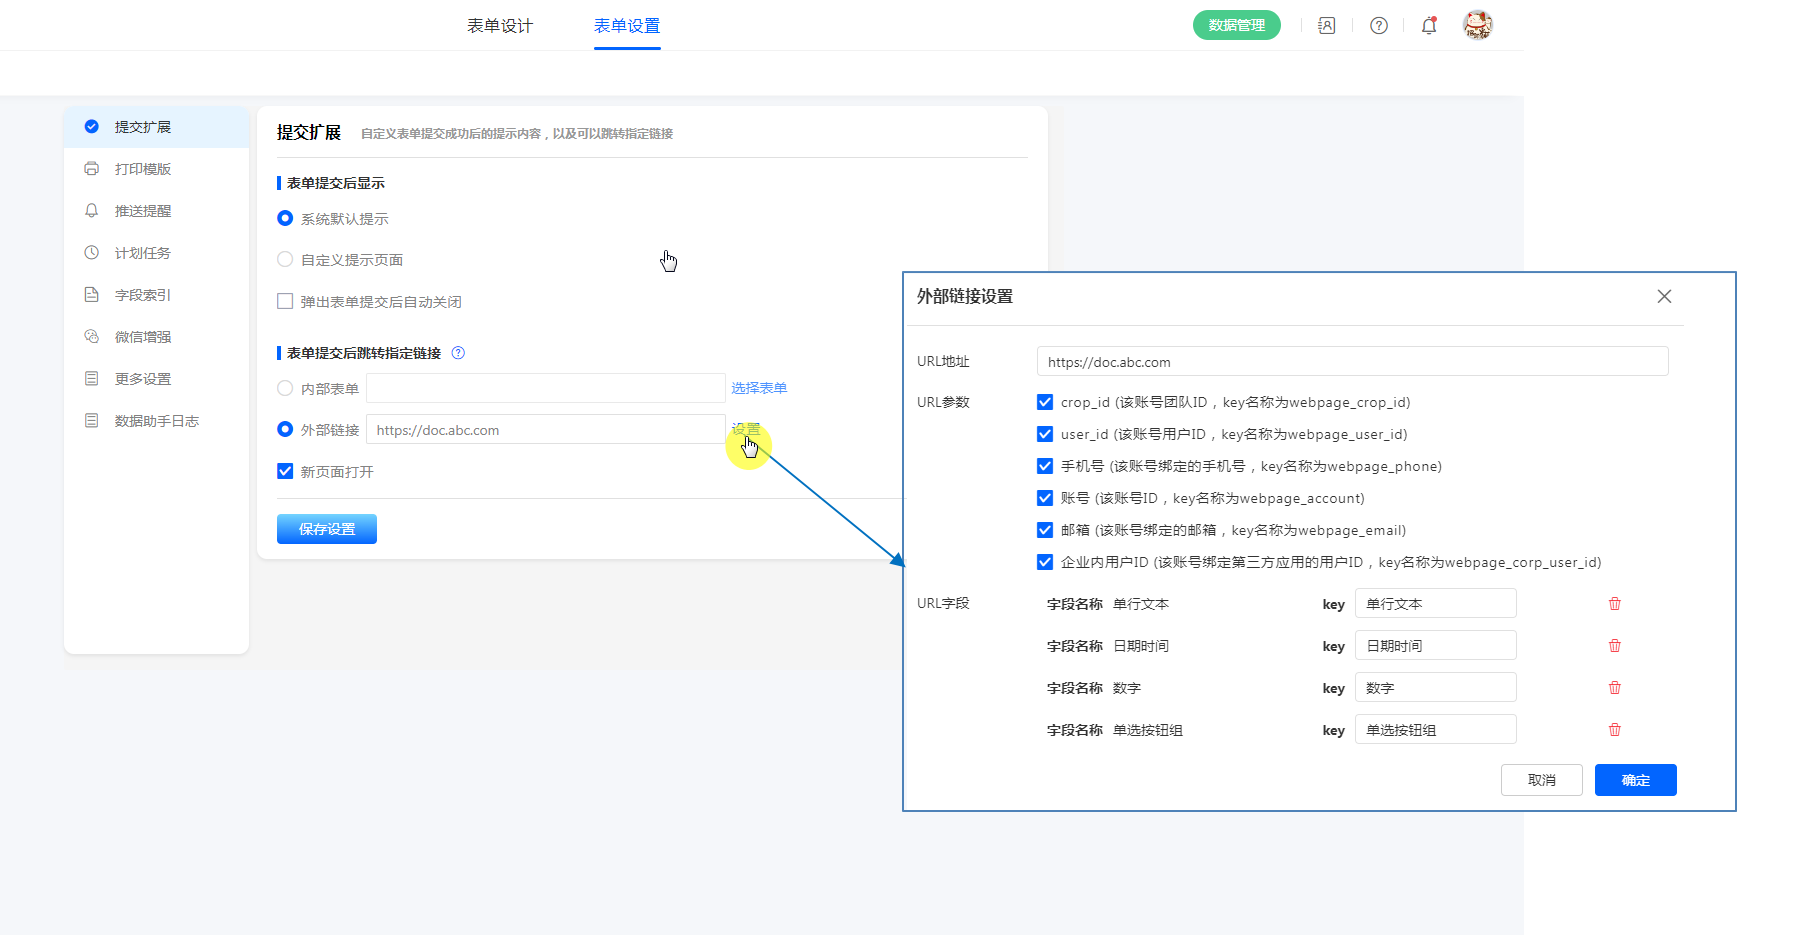Viewport: 1812px width, 935px height.
Task: Delete the 单行文本 URL field row
Action: [x=1614, y=604]
